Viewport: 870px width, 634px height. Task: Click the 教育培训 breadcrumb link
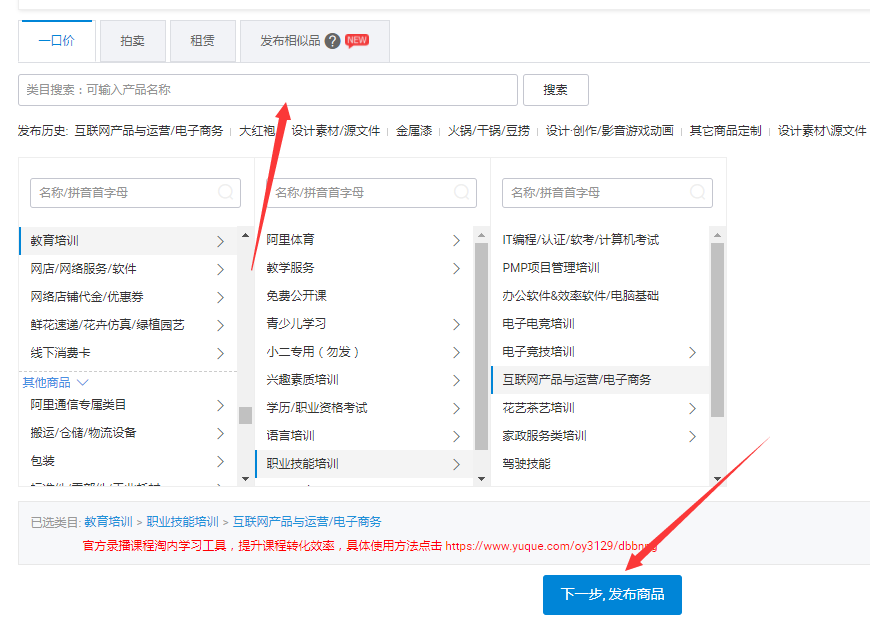point(108,522)
